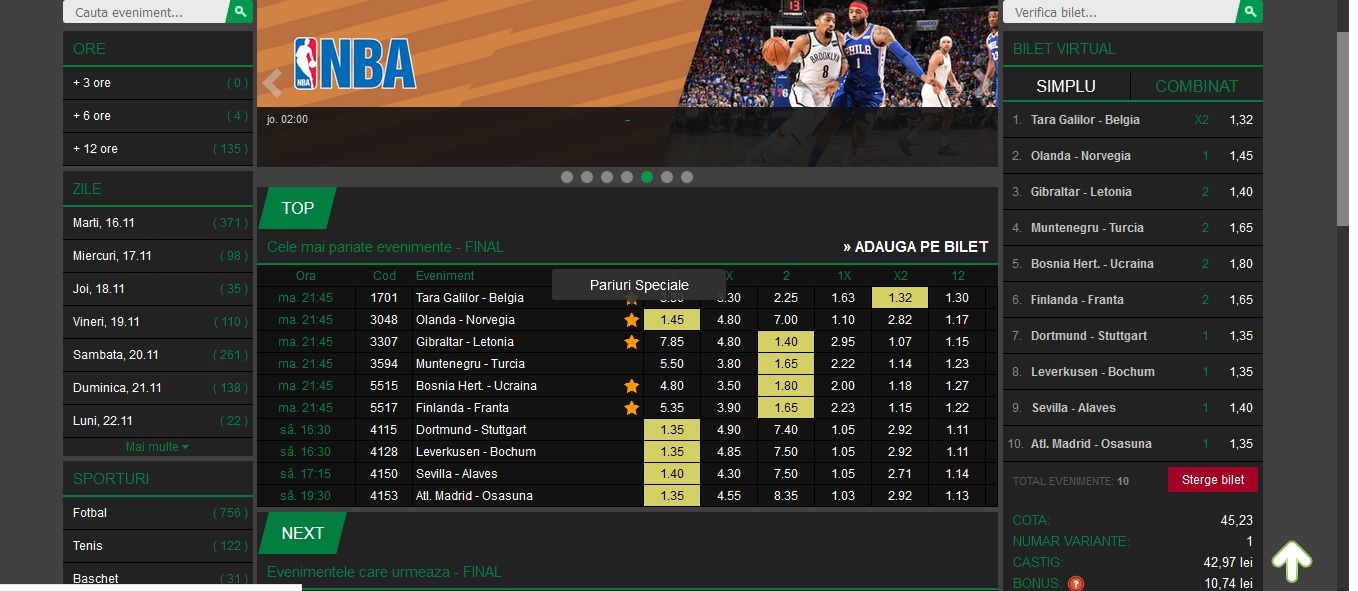Open Miercuri, 17.11 events
Image resolution: width=1358 pixels, height=591 pixels.
click(158, 256)
